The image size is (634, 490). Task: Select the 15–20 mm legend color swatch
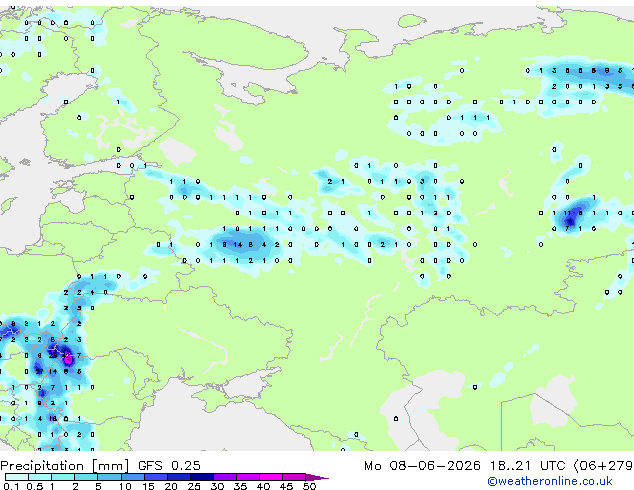point(156,477)
